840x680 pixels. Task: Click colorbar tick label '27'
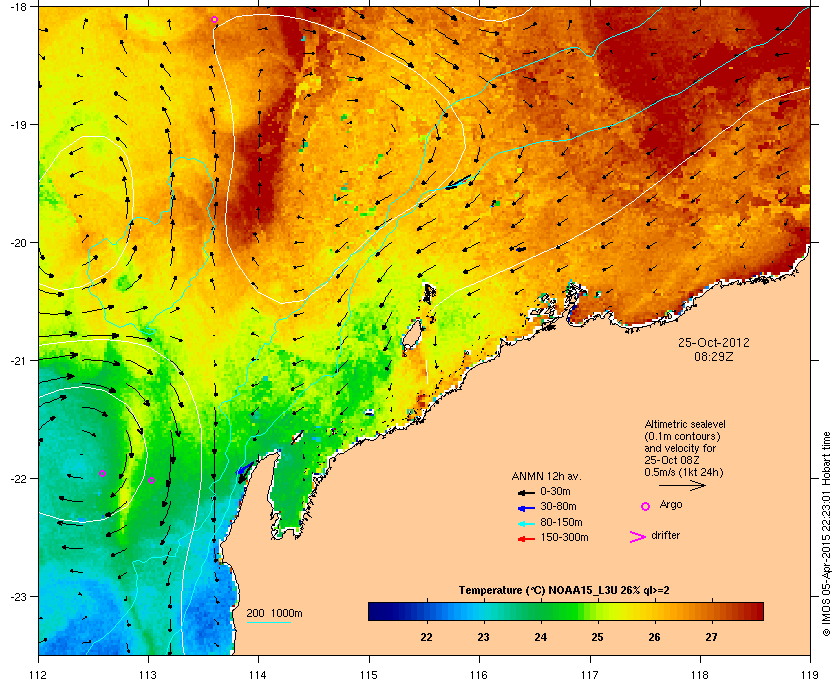coord(711,637)
